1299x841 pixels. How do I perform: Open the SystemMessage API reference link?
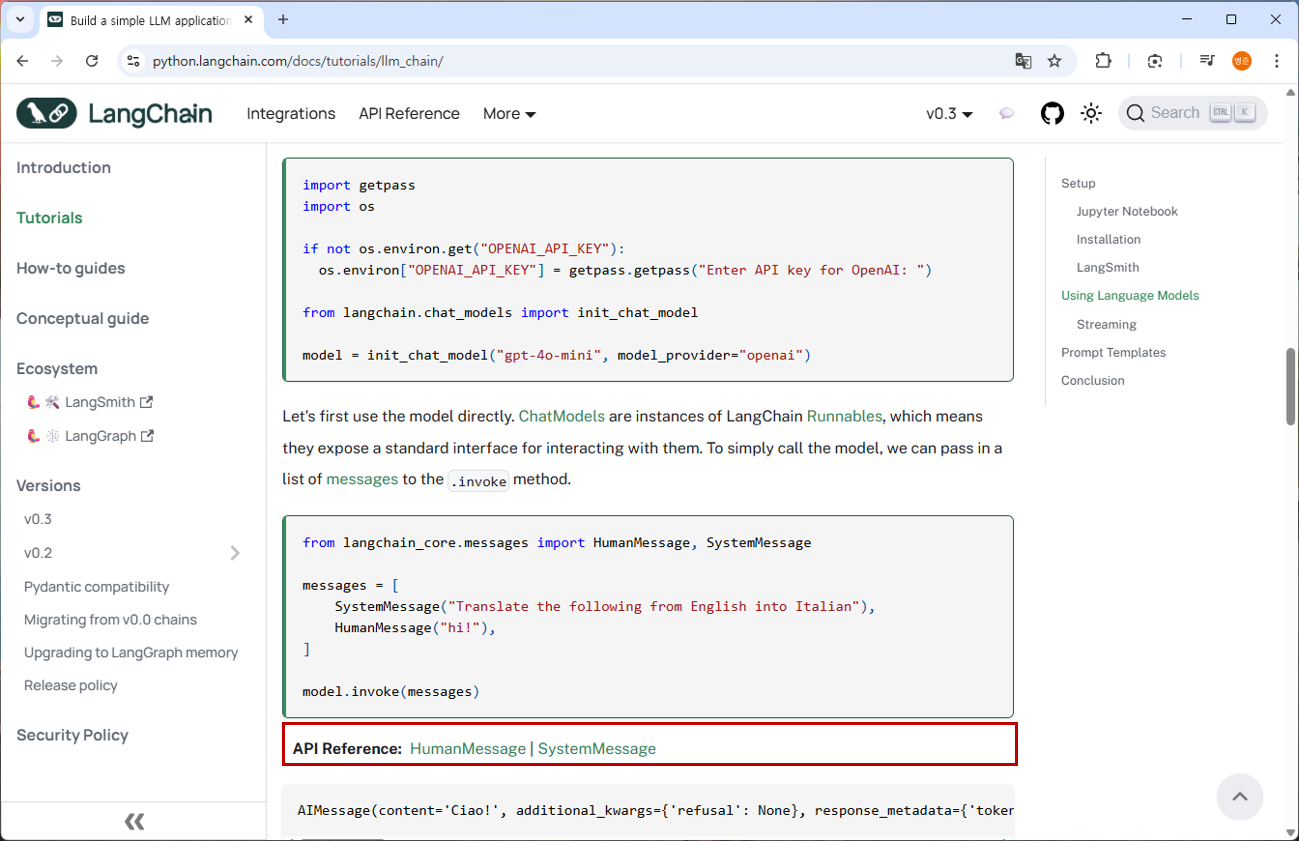[597, 748]
